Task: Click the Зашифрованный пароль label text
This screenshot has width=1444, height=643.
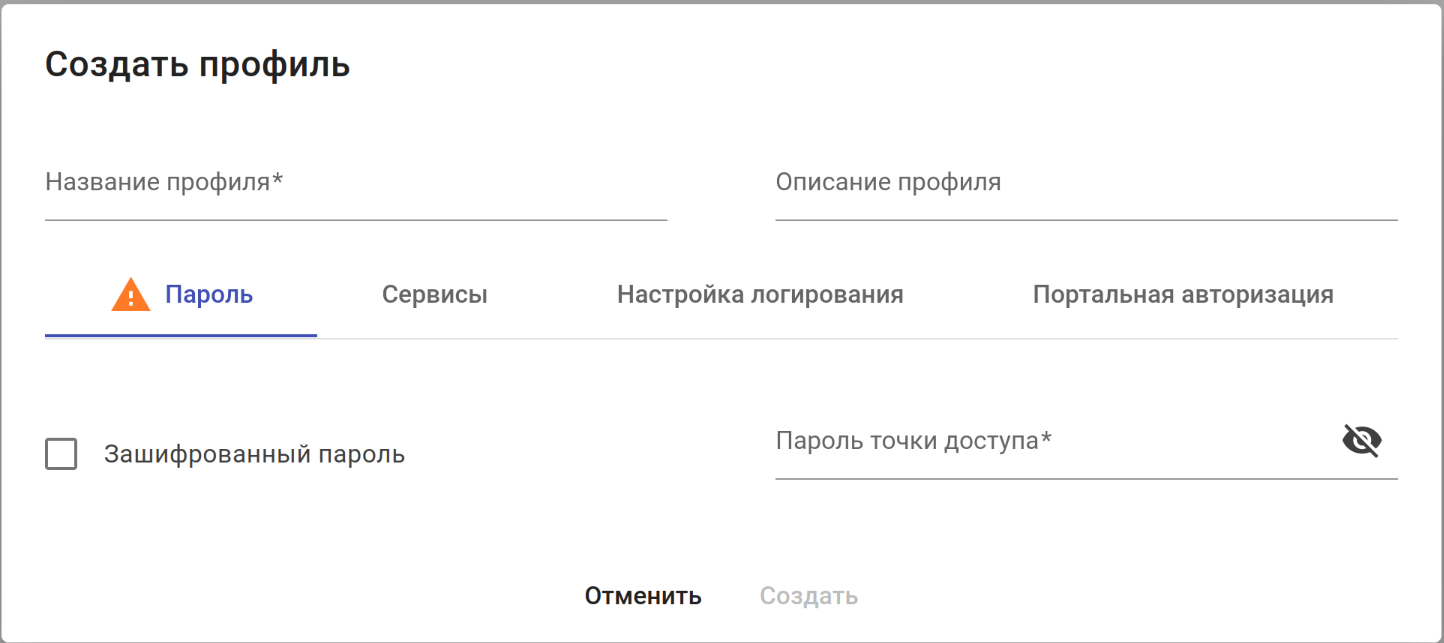Action: (x=254, y=454)
